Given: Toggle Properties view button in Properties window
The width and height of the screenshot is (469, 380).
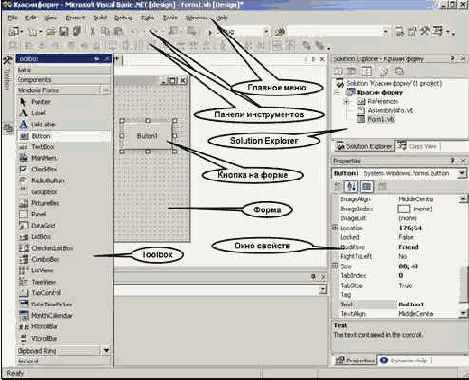Looking at the screenshot, I should click(x=366, y=186).
